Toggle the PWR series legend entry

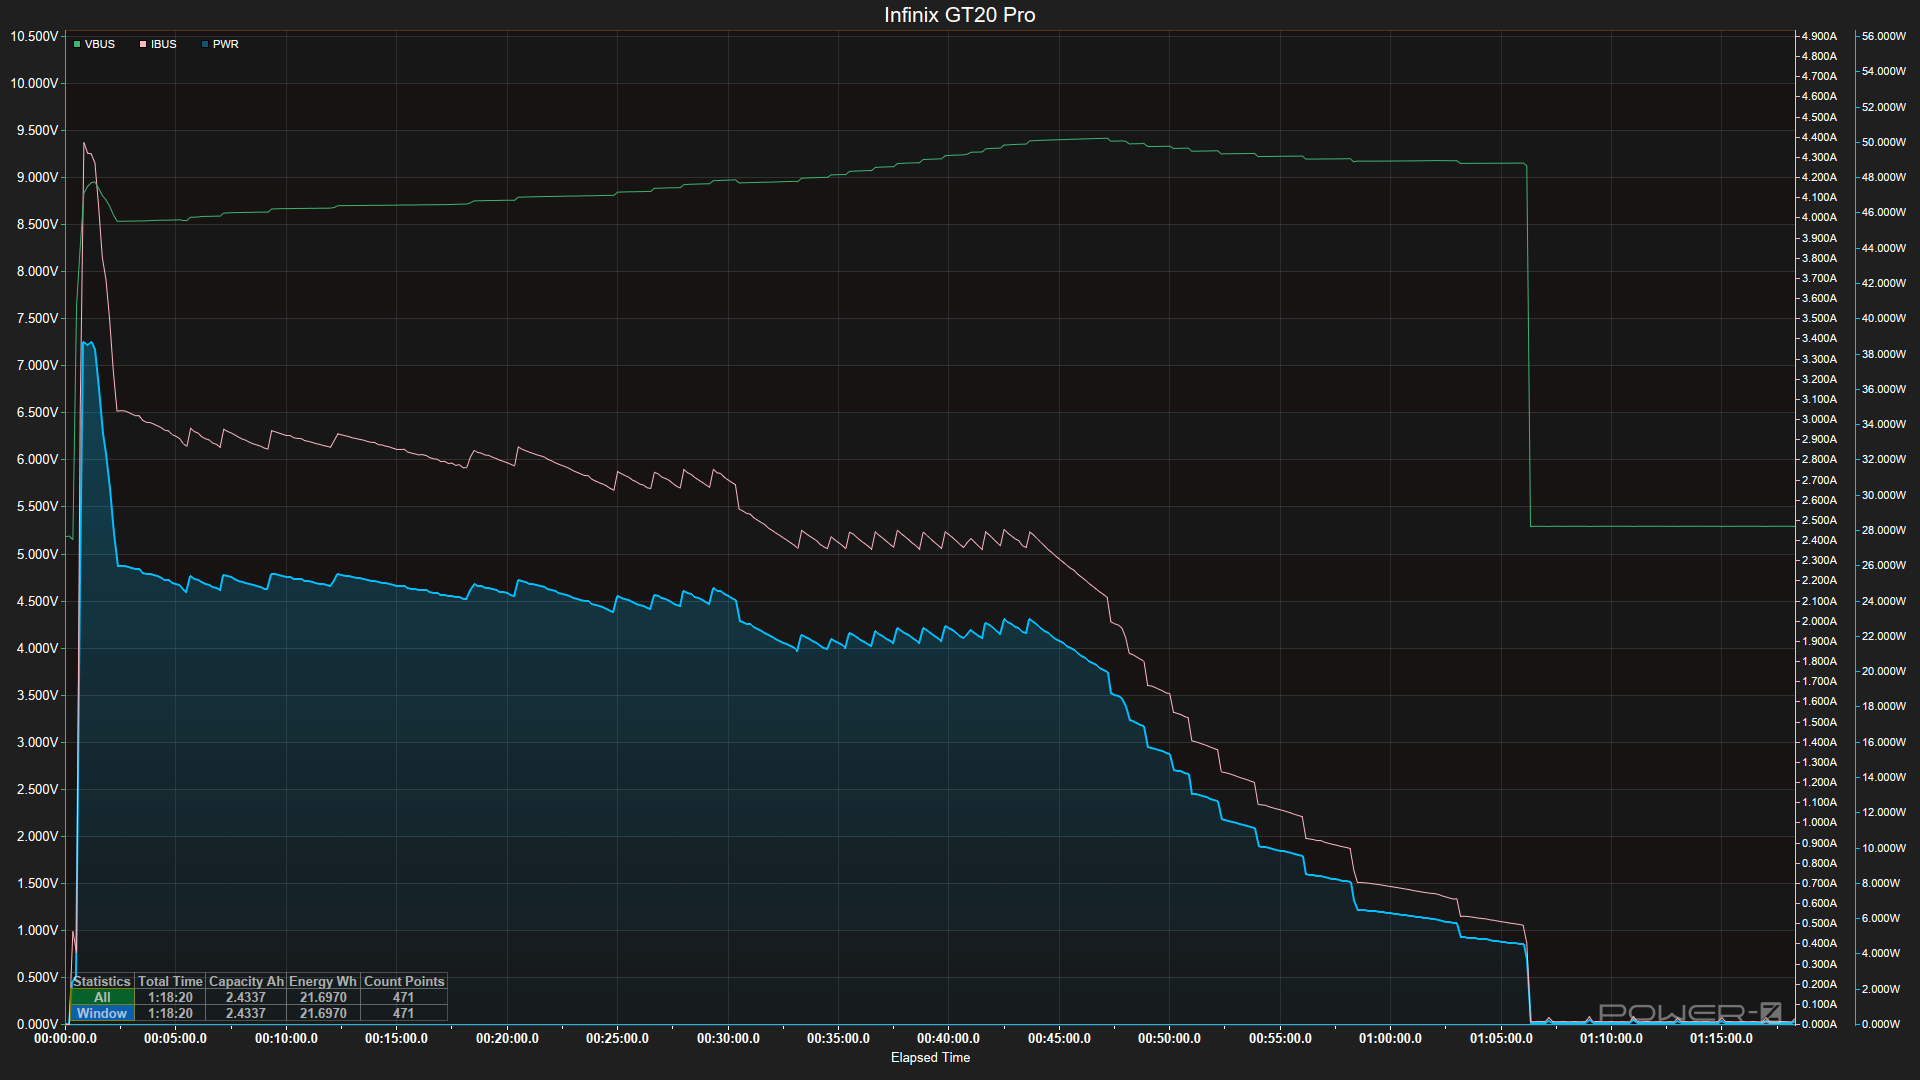[x=225, y=44]
